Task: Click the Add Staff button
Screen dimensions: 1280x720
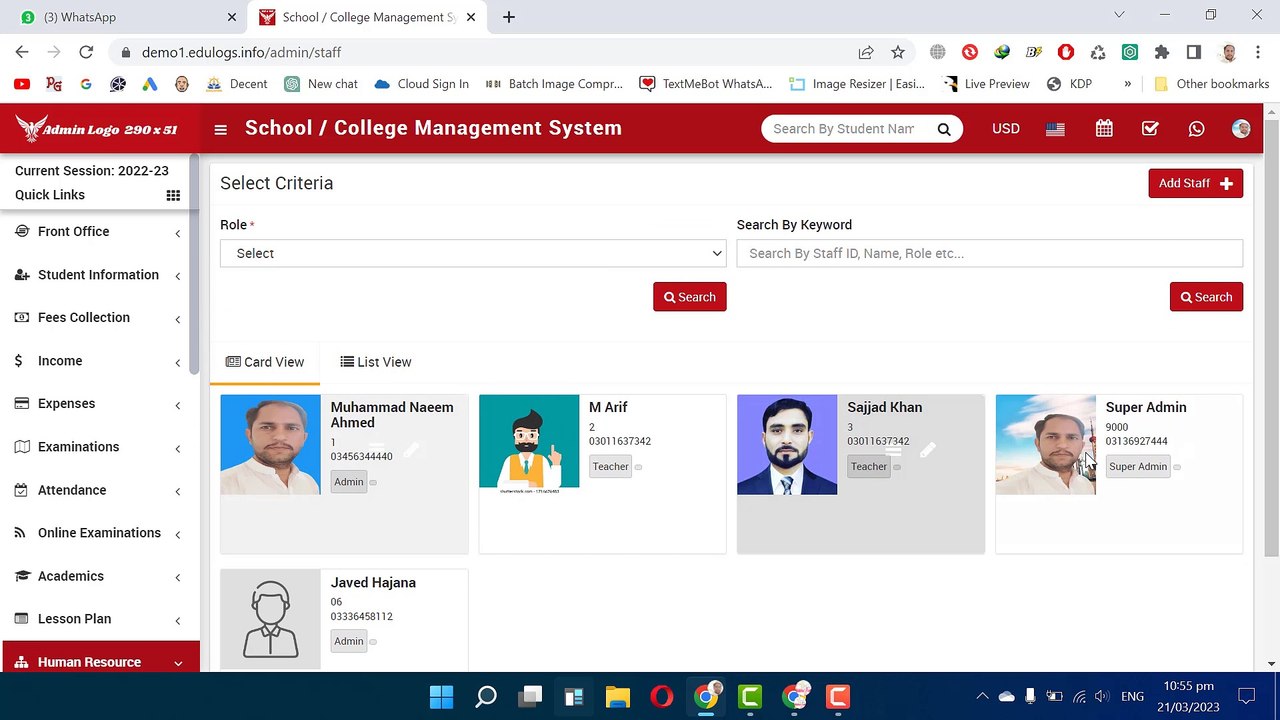Action: coord(1195,183)
